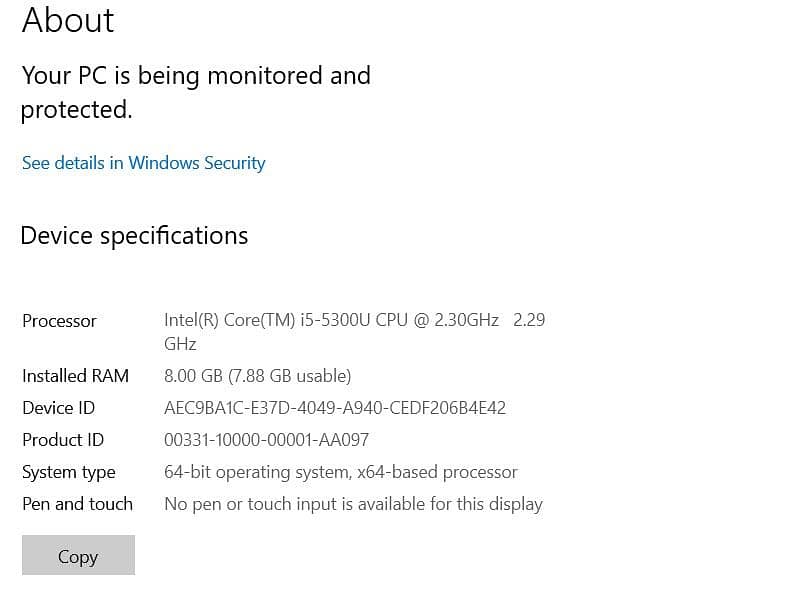Select the Product ID value 00331-10000-00001-AA097
Screen dimensions: 798x596
pos(266,440)
